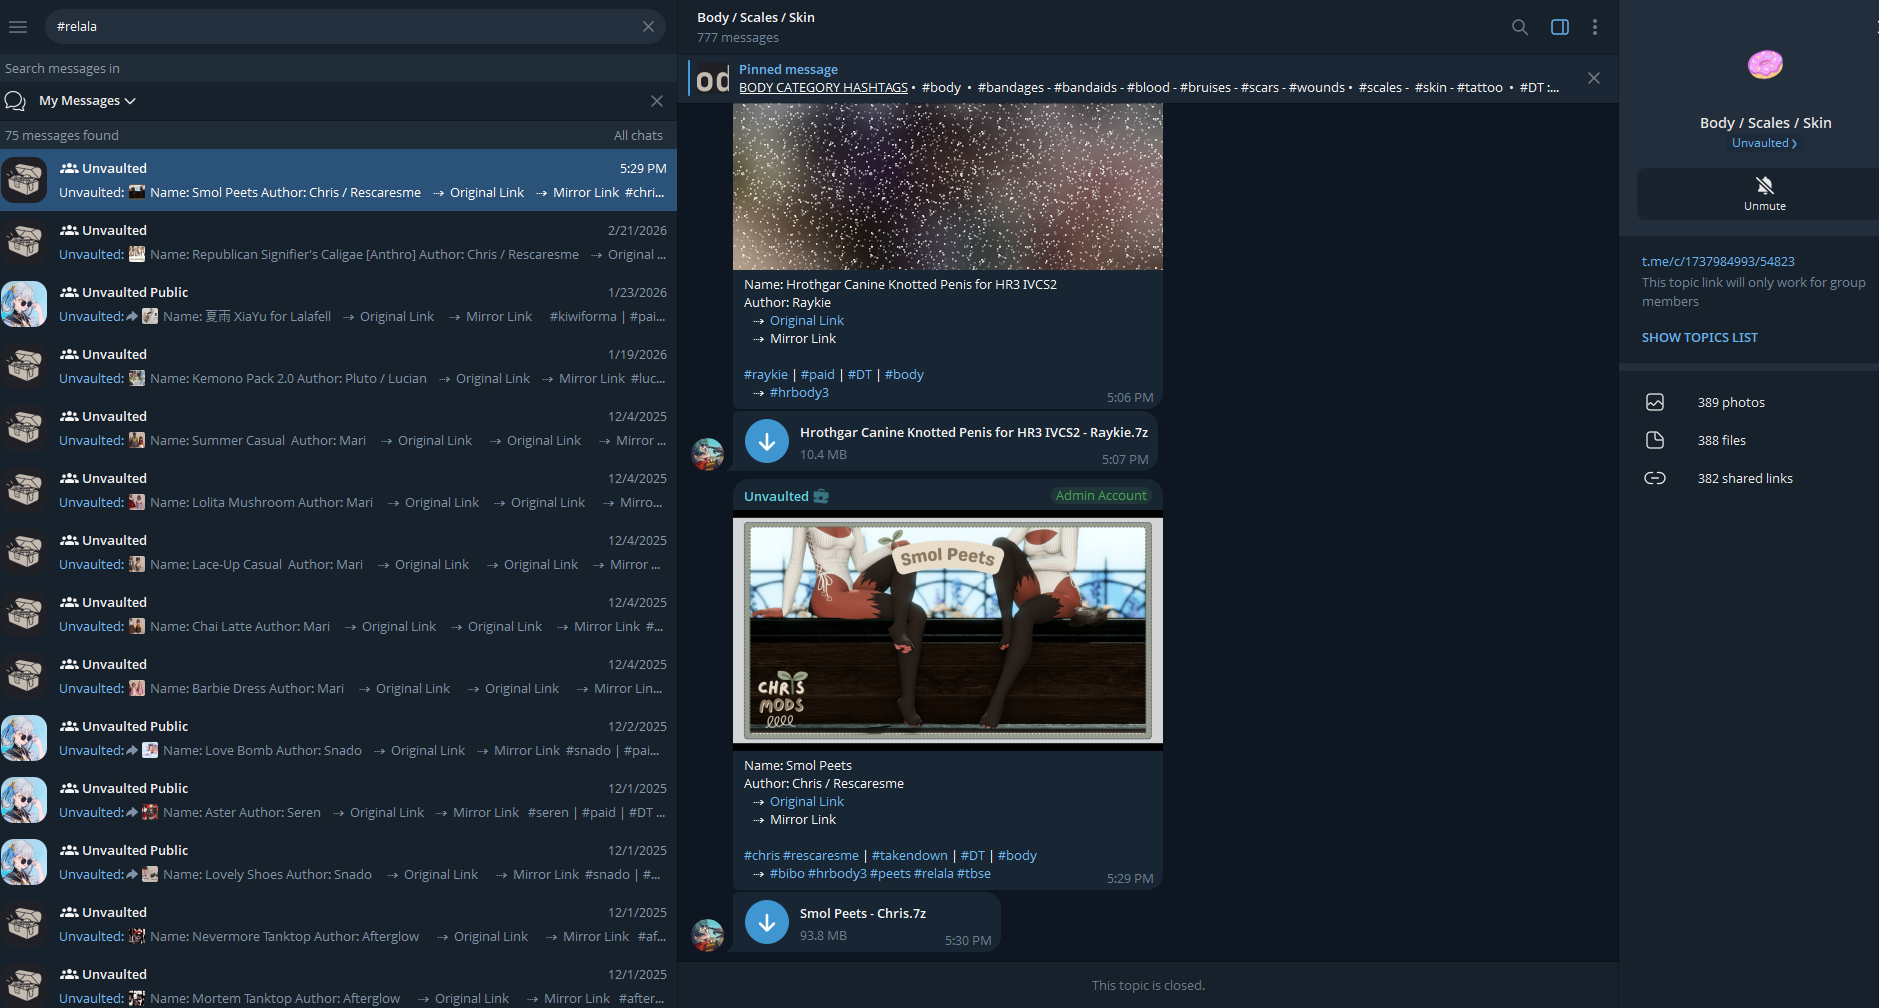Open the Kemono Pack 2.0 search result
1879x1008 pixels.
(x=338, y=367)
